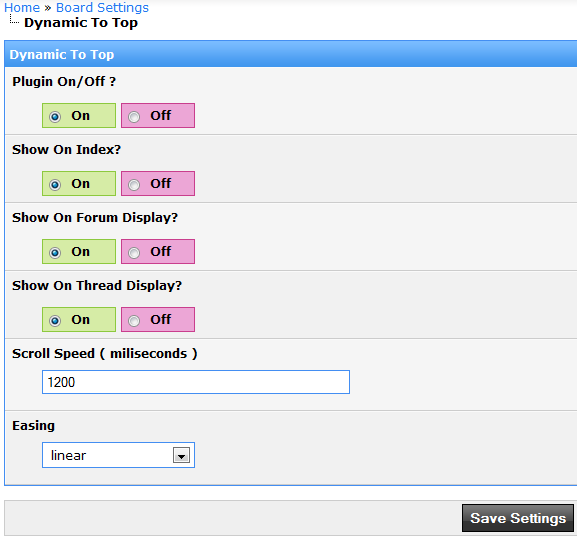
Task: Click the Easing setting label
Action: click(x=33, y=425)
